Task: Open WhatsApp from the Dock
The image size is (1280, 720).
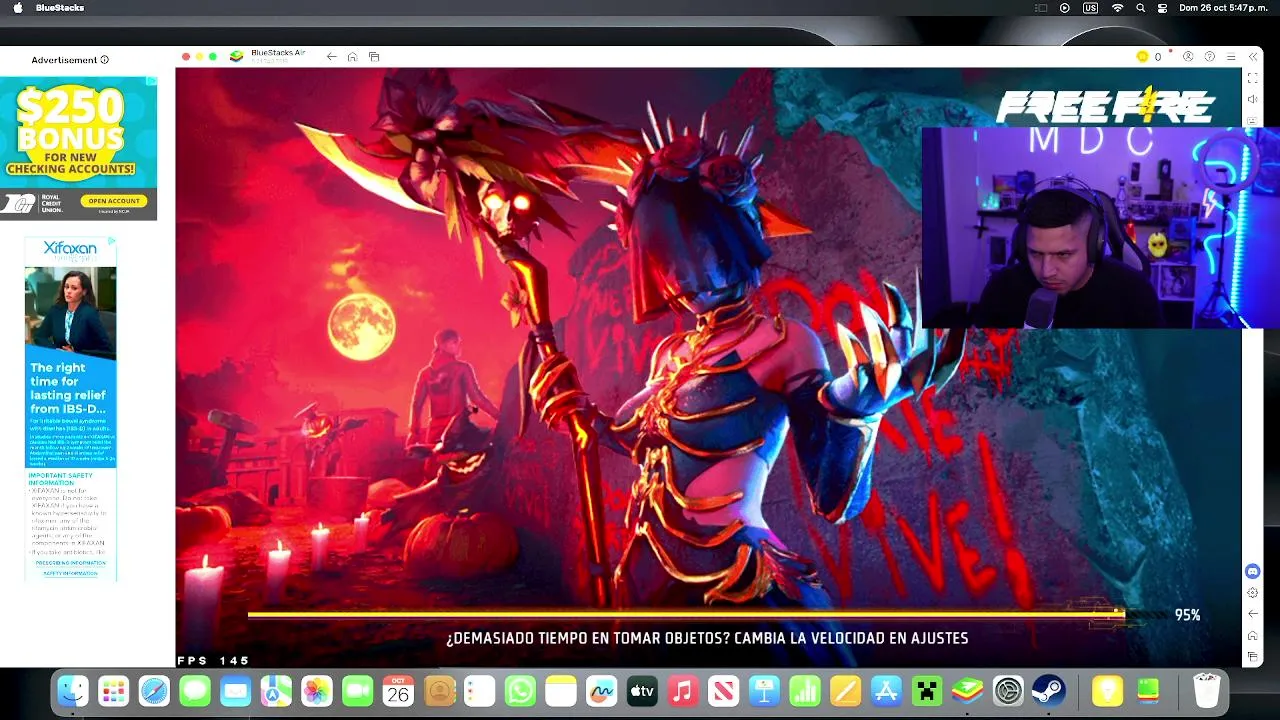Action: coord(520,691)
